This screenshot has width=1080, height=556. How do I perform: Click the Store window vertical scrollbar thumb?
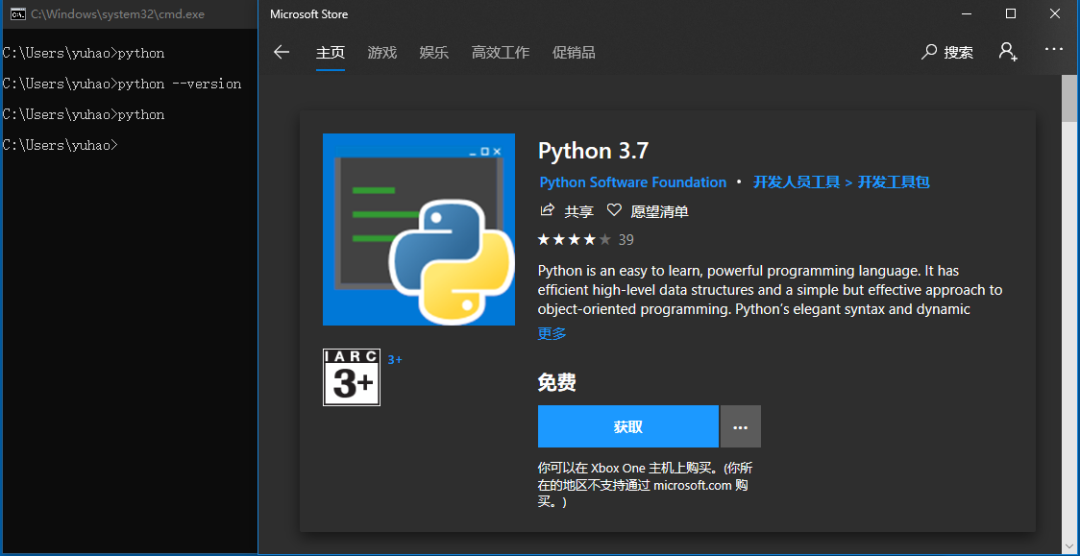pos(1069,98)
